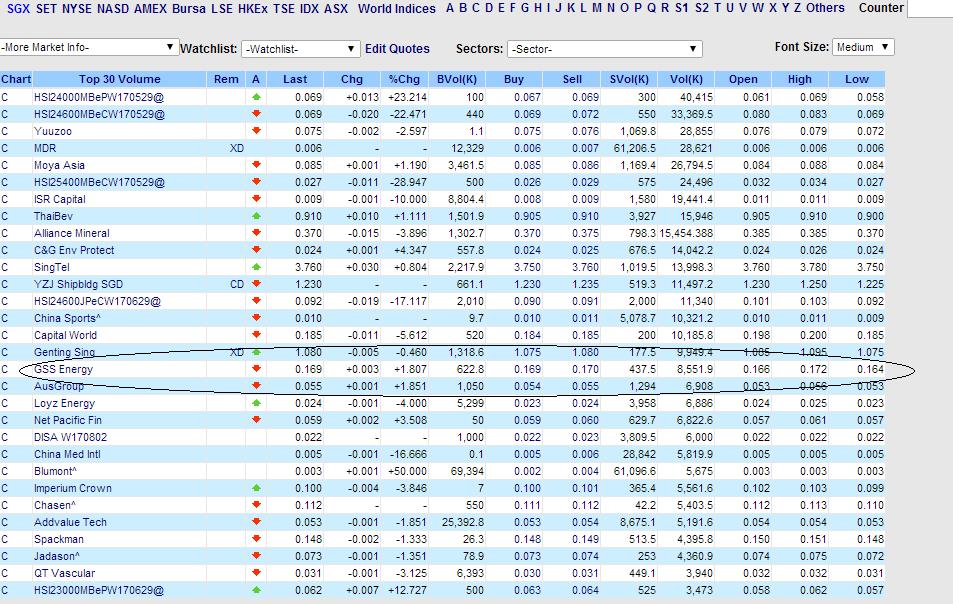Image resolution: width=953 pixels, height=604 pixels.
Task: Filter counters by letter S1
Action: point(682,9)
